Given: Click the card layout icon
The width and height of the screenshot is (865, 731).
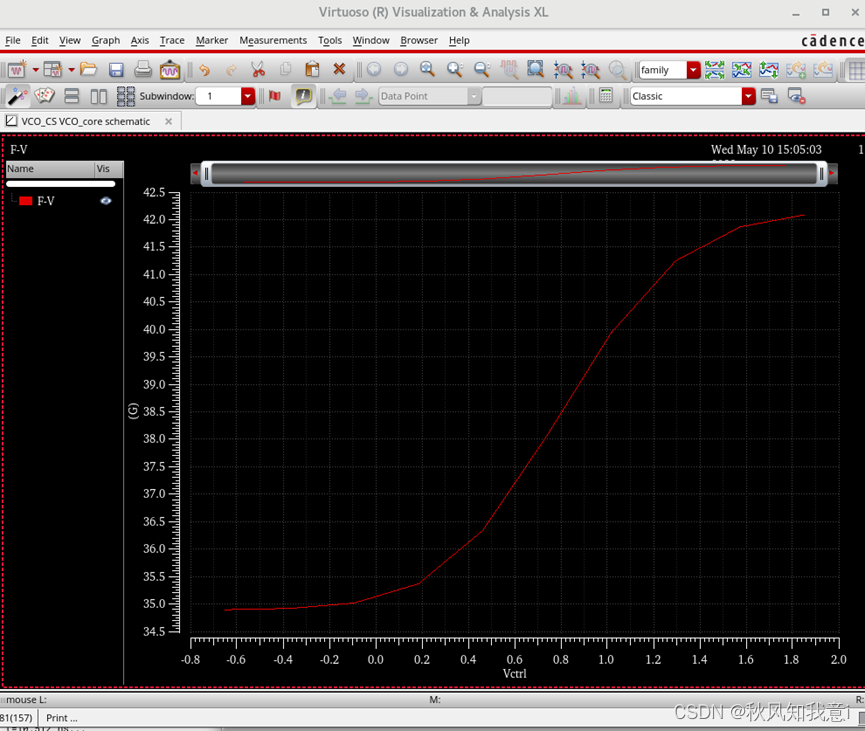Looking at the screenshot, I should point(44,96).
